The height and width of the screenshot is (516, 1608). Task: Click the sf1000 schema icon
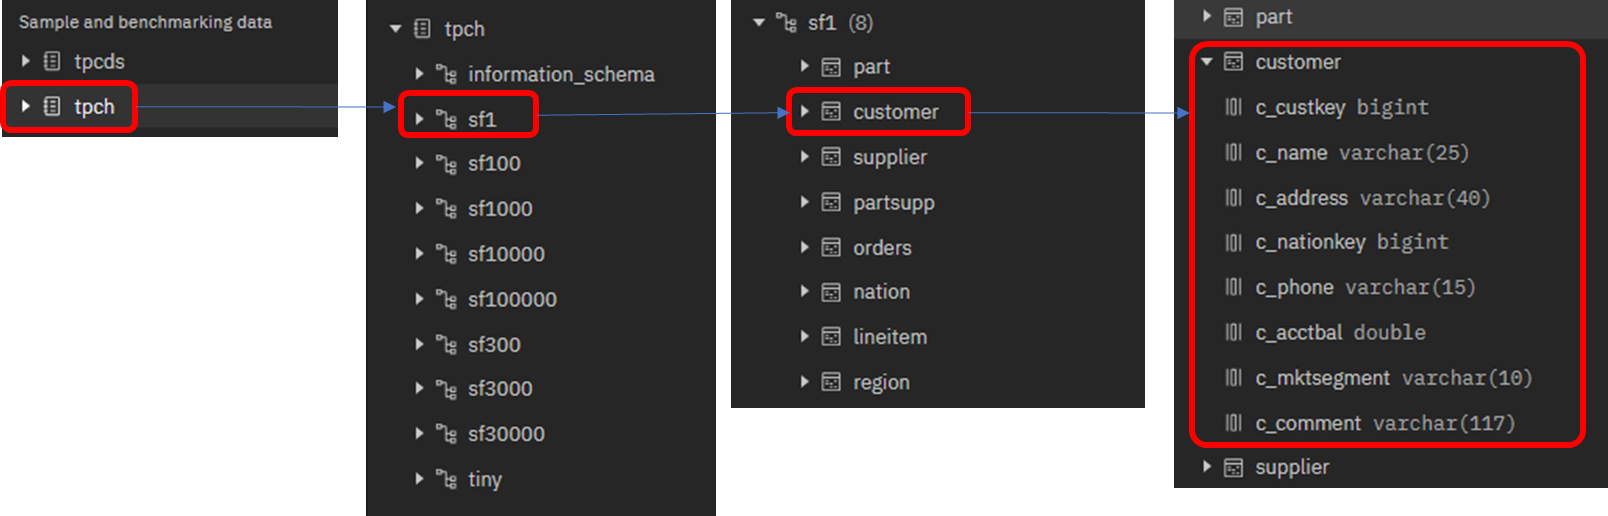click(446, 209)
